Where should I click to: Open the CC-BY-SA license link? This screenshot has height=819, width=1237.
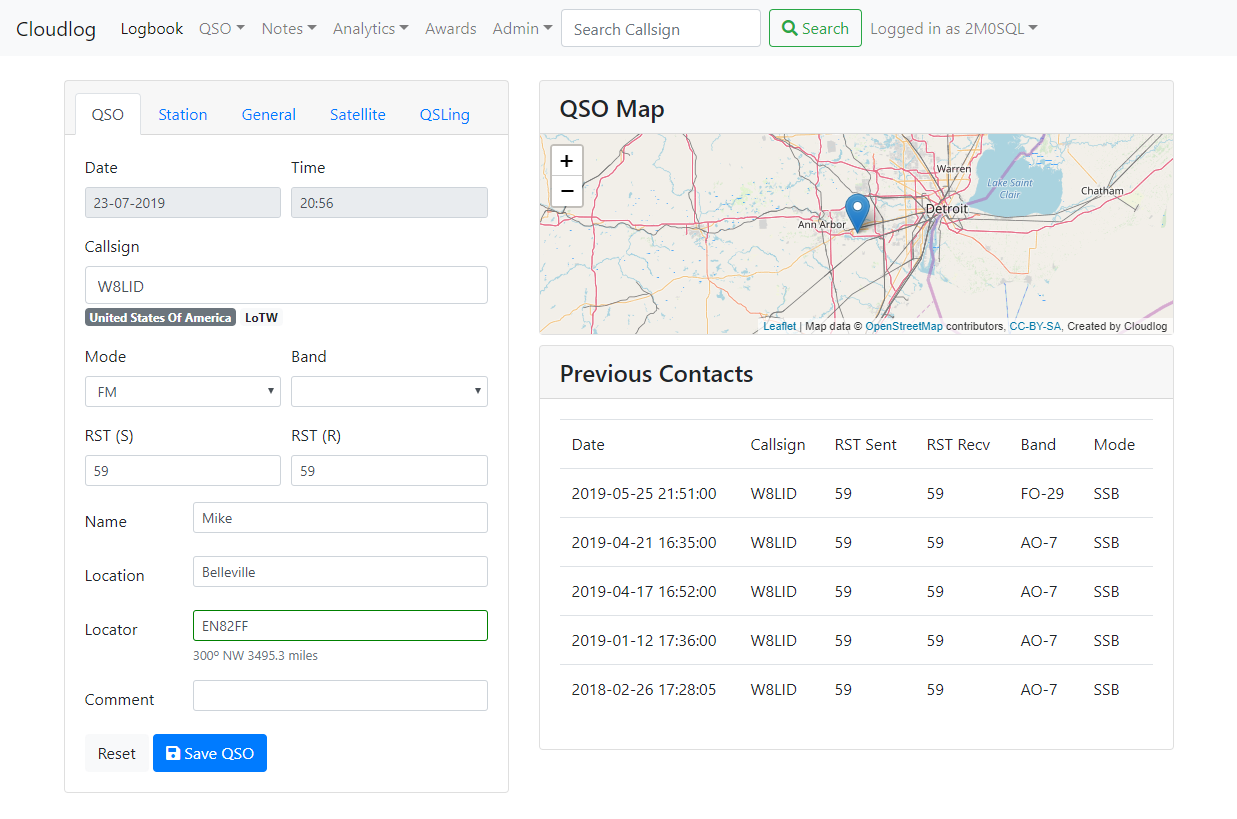click(x=1035, y=326)
